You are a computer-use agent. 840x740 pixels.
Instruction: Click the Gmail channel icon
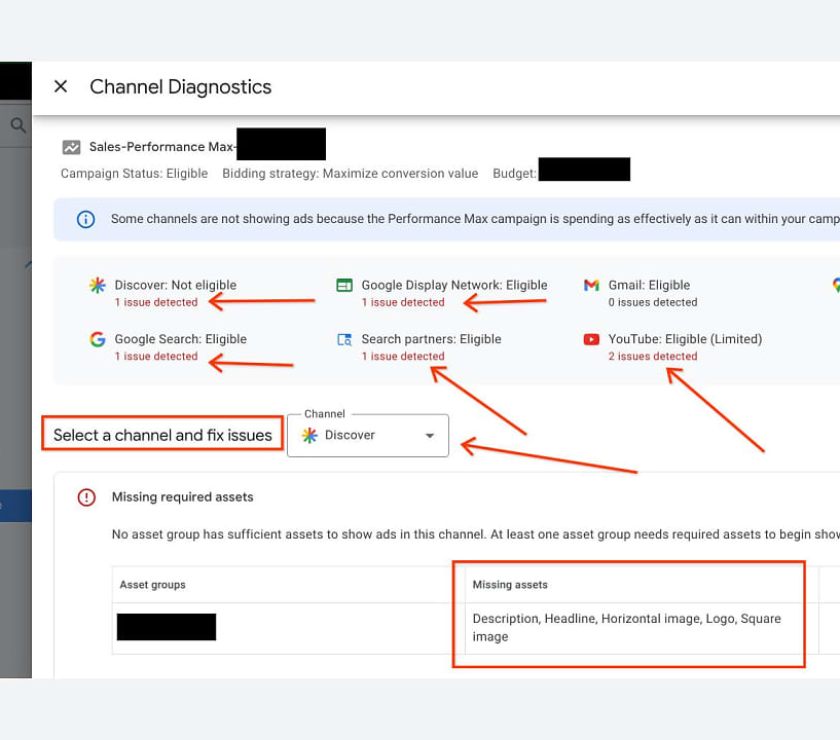tap(591, 285)
